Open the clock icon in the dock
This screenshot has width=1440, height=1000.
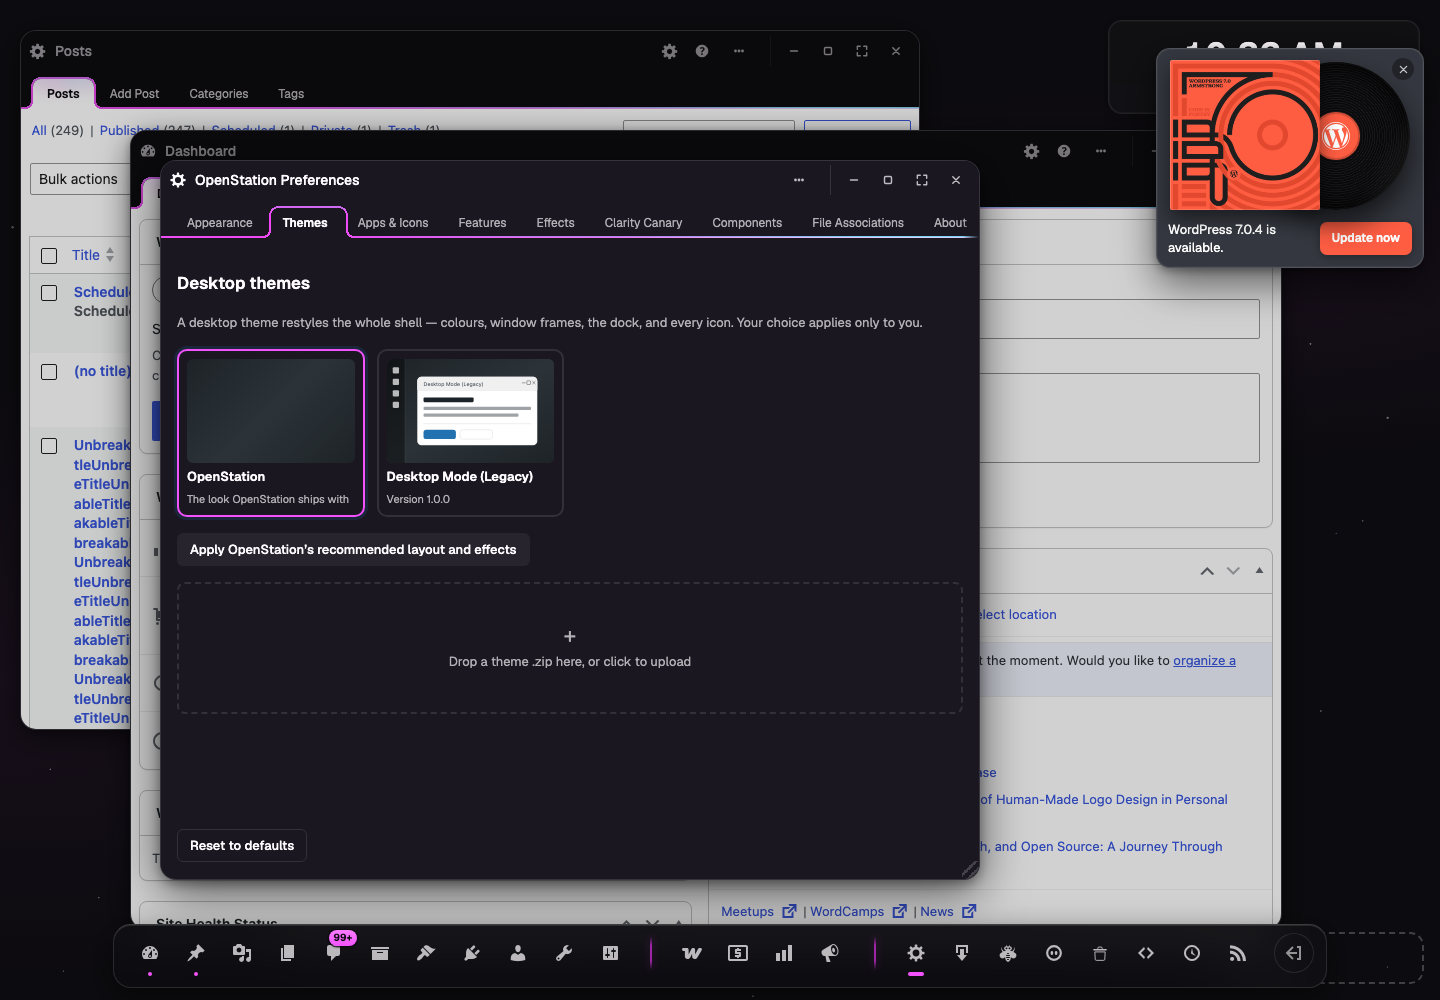click(x=1192, y=953)
